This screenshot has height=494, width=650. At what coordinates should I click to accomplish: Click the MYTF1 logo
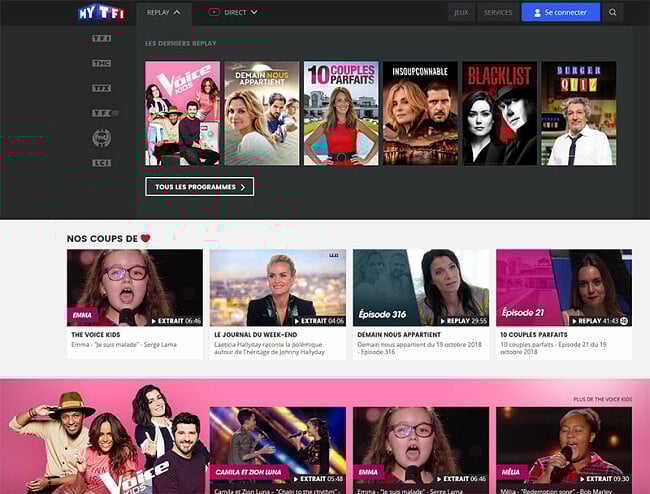(x=101, y=13)
